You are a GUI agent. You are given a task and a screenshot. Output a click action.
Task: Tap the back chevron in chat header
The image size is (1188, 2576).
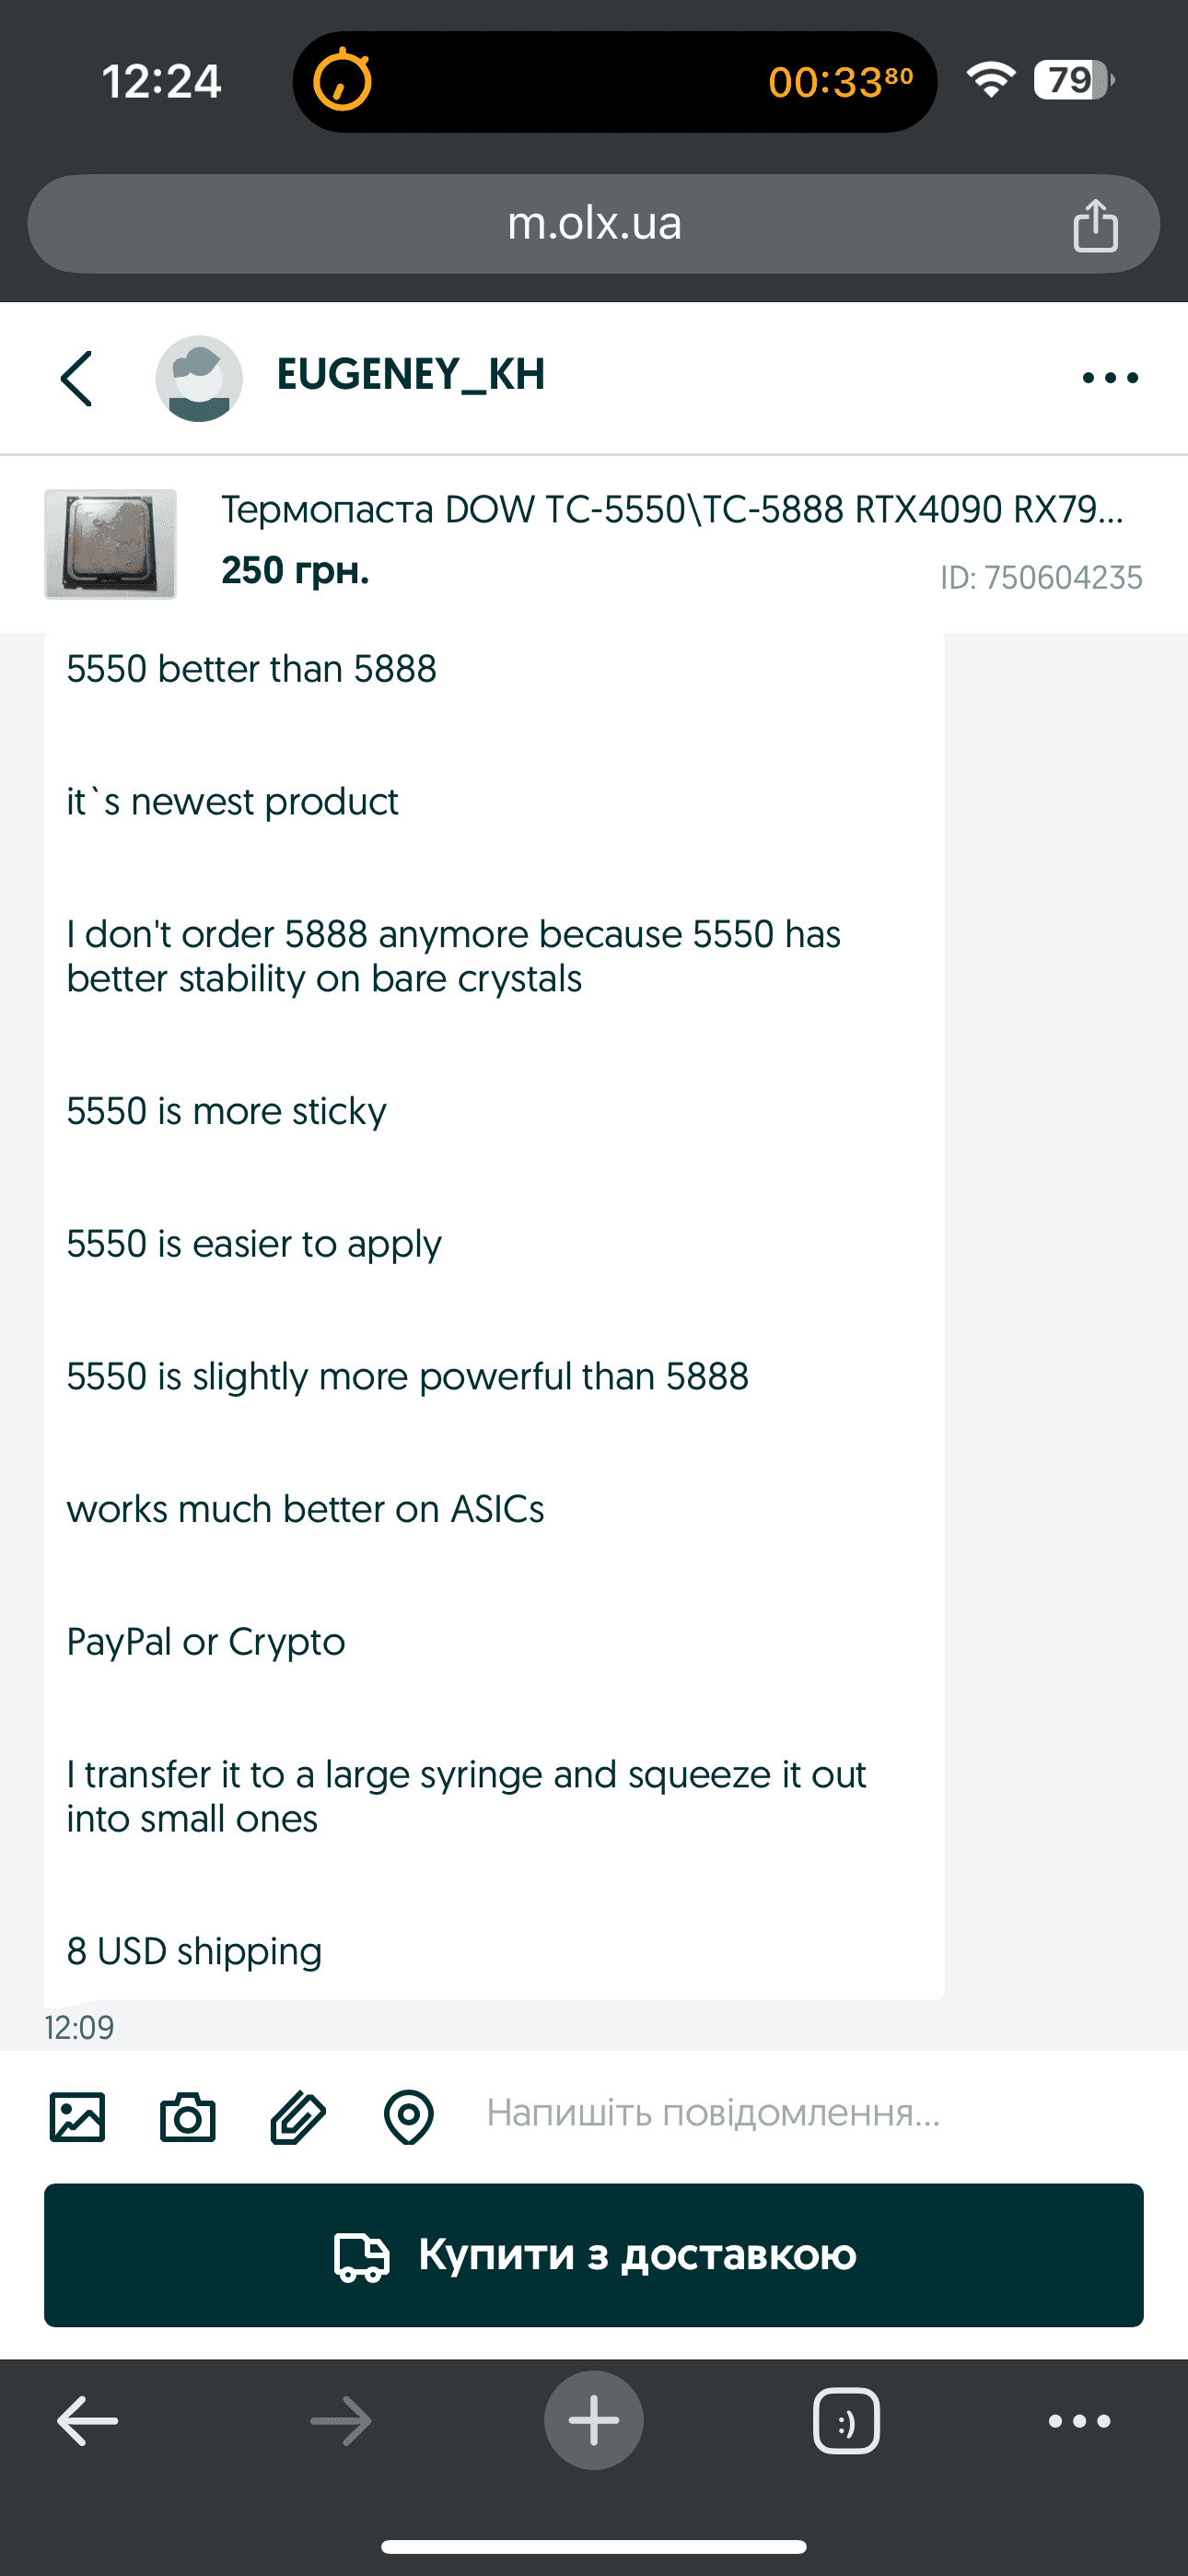point(77,378)
